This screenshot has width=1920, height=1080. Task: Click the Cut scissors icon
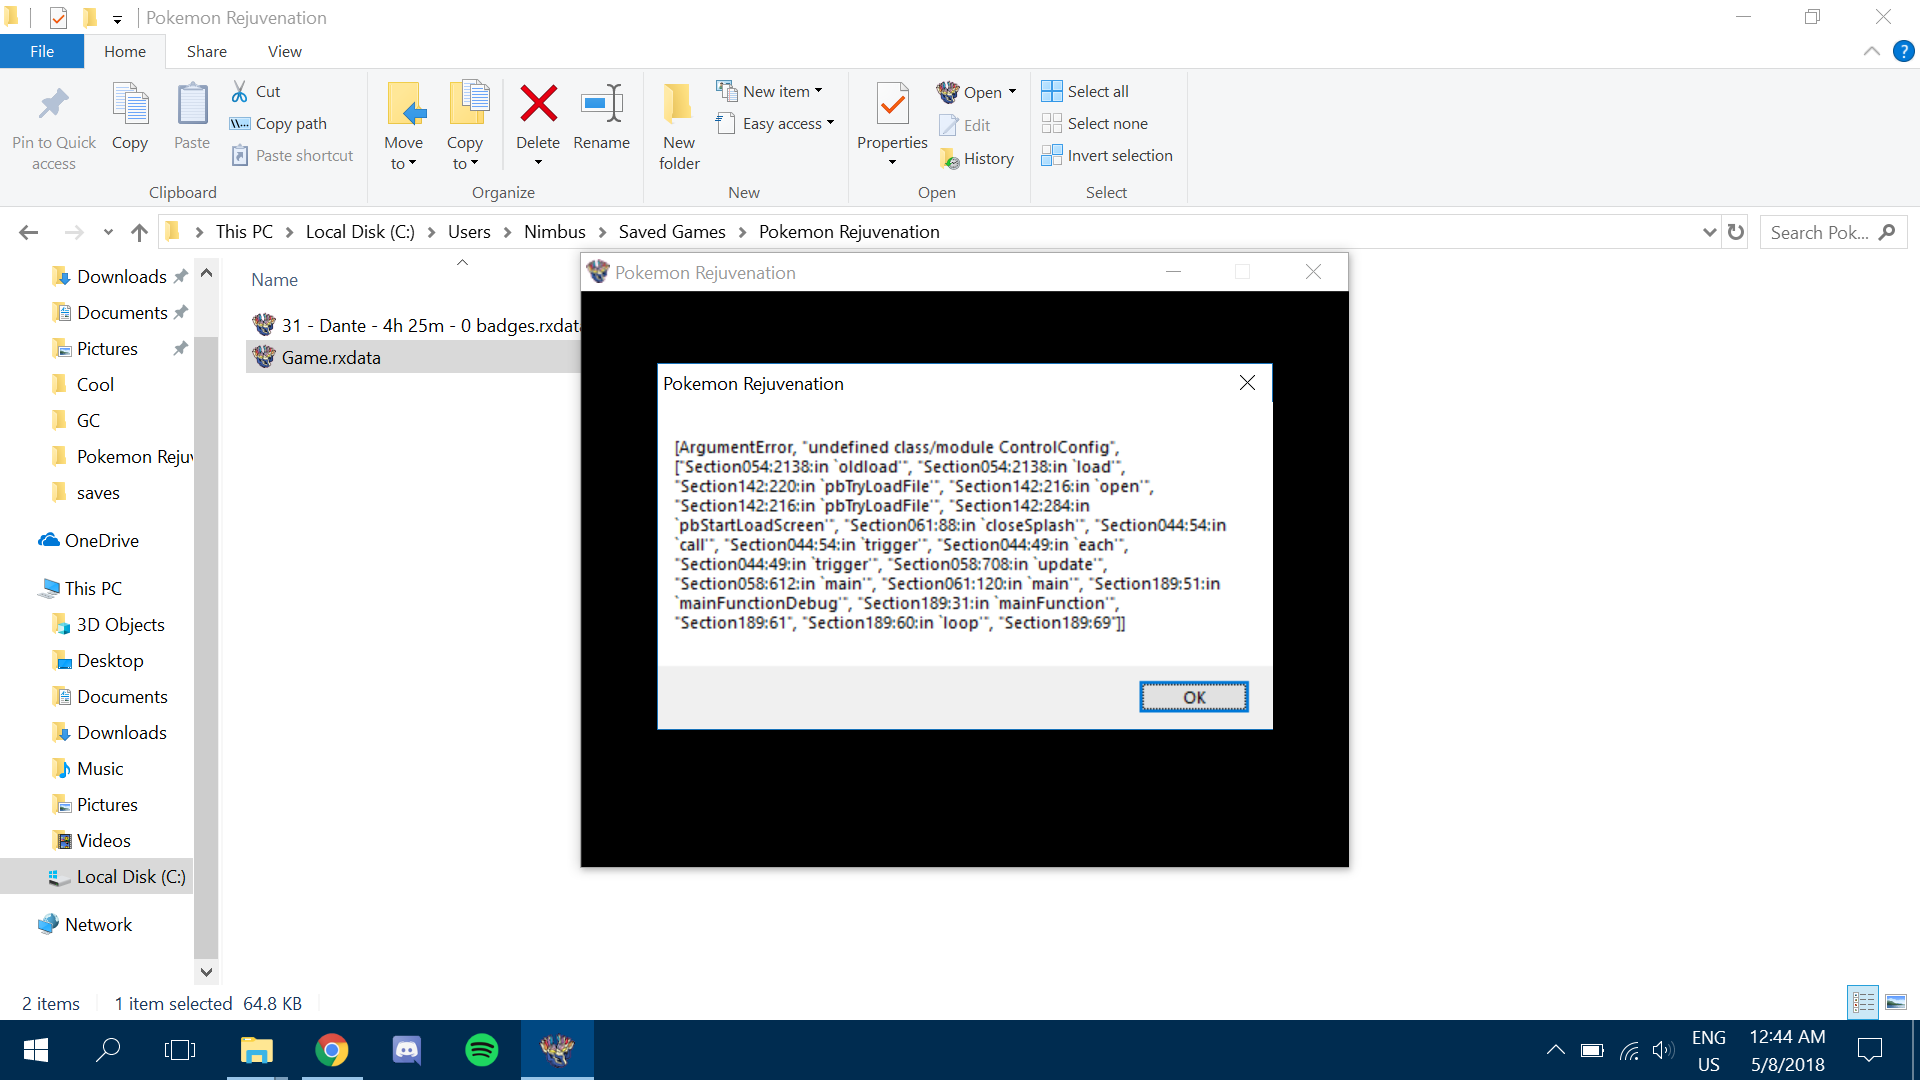240,91
